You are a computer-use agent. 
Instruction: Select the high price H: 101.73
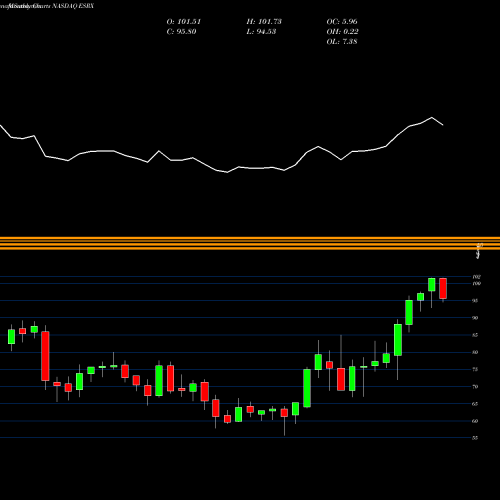pos(264,22)
